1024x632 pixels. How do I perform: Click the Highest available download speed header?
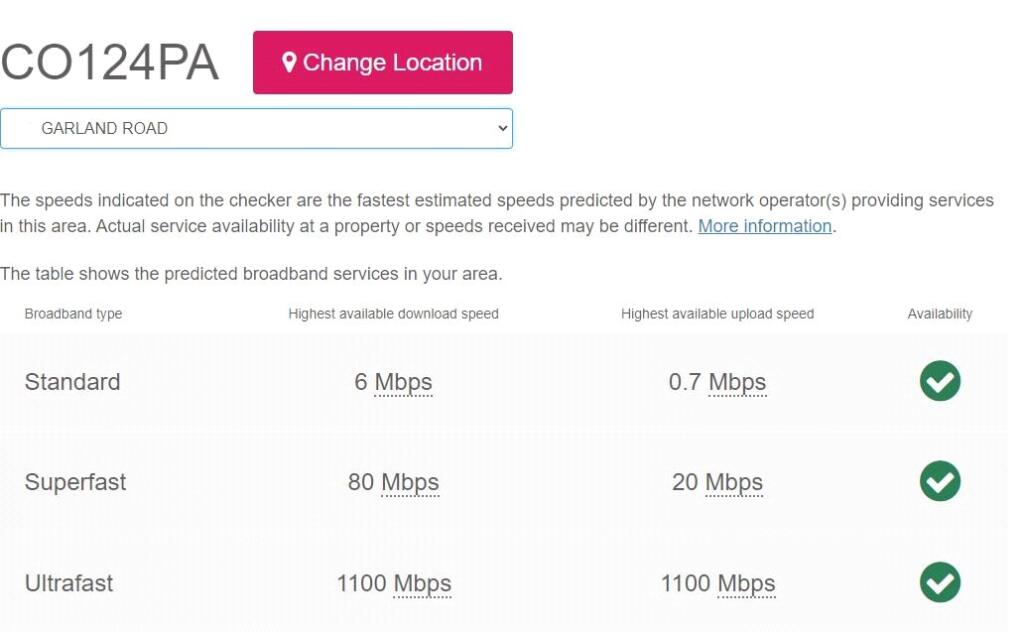click(x=393, y=313)
